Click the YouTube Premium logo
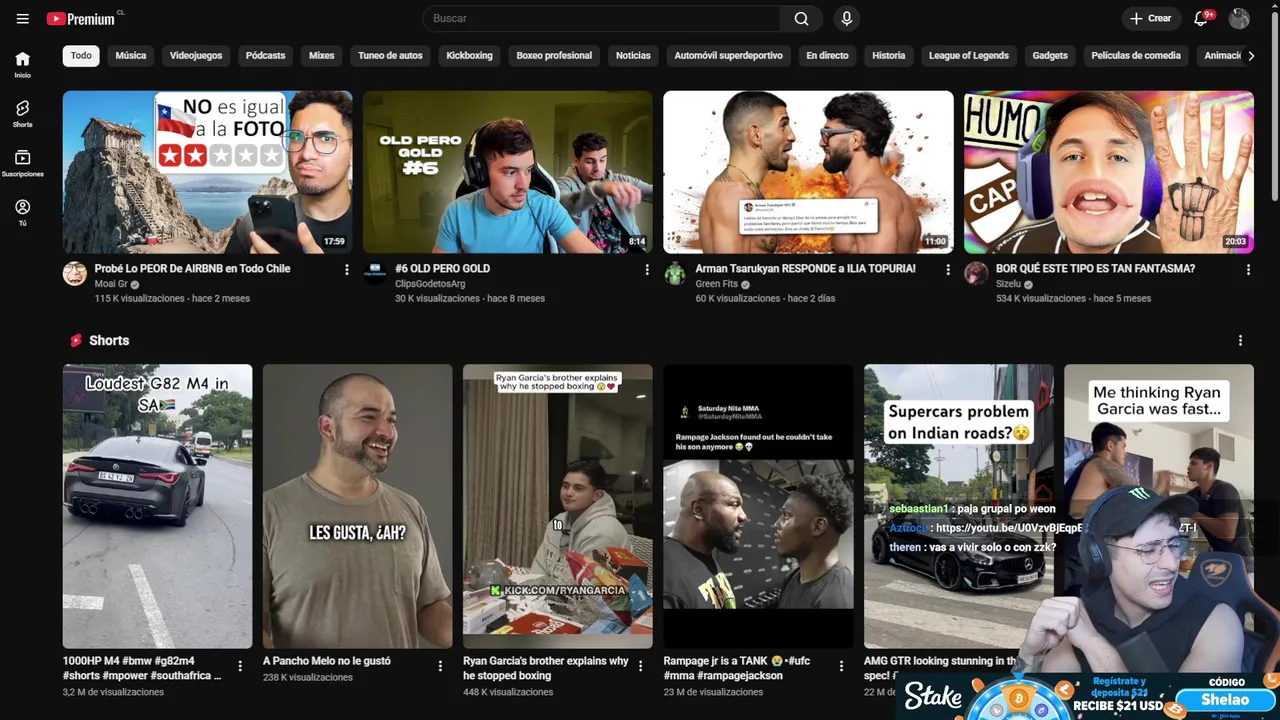This screenshot has width=1280, height=720. [x=83, y=19]
